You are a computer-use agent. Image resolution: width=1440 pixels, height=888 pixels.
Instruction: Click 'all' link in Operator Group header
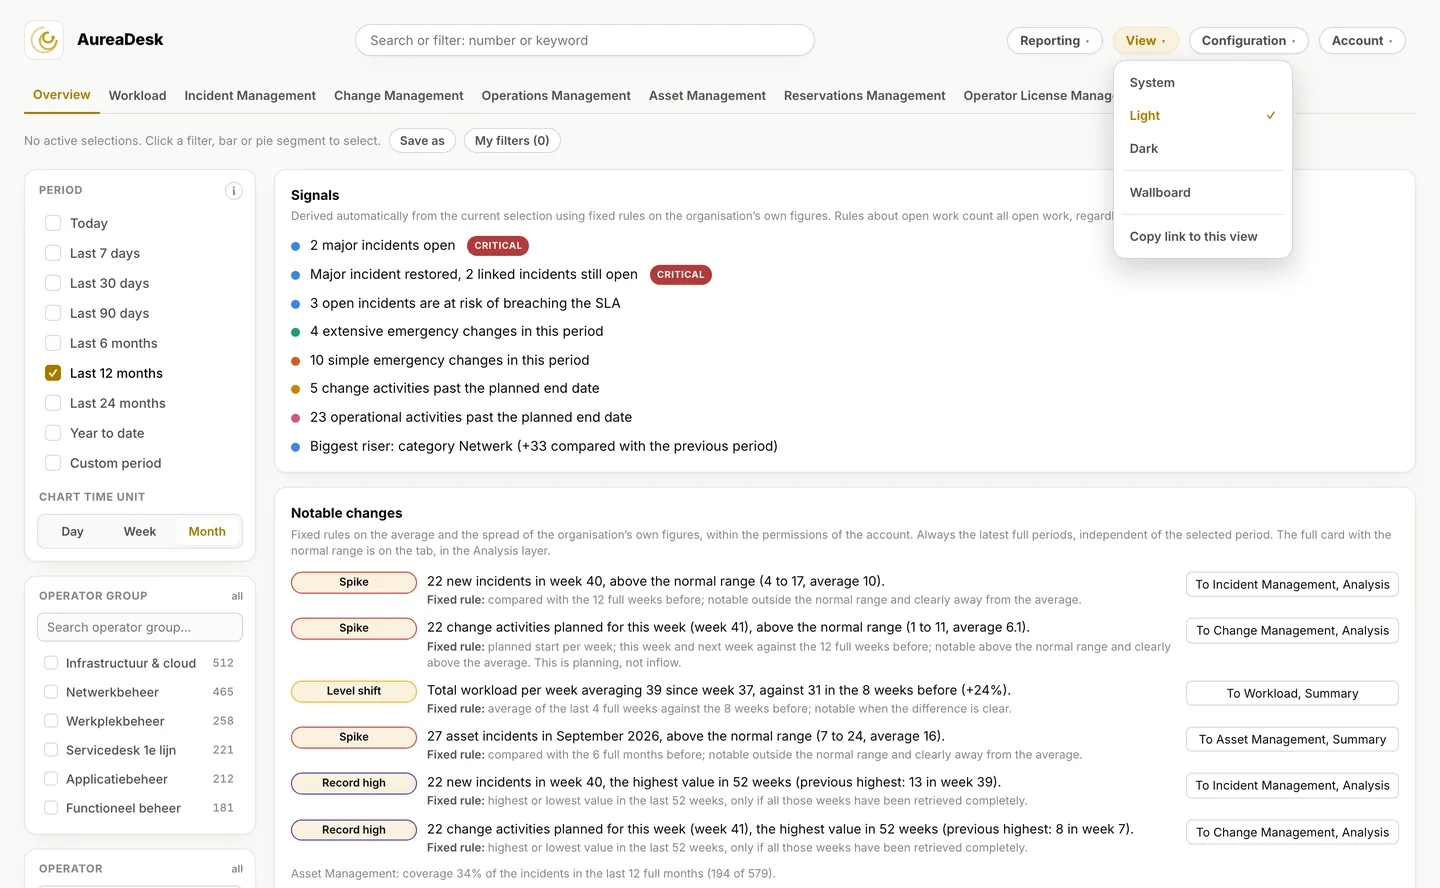coord(237,596)
